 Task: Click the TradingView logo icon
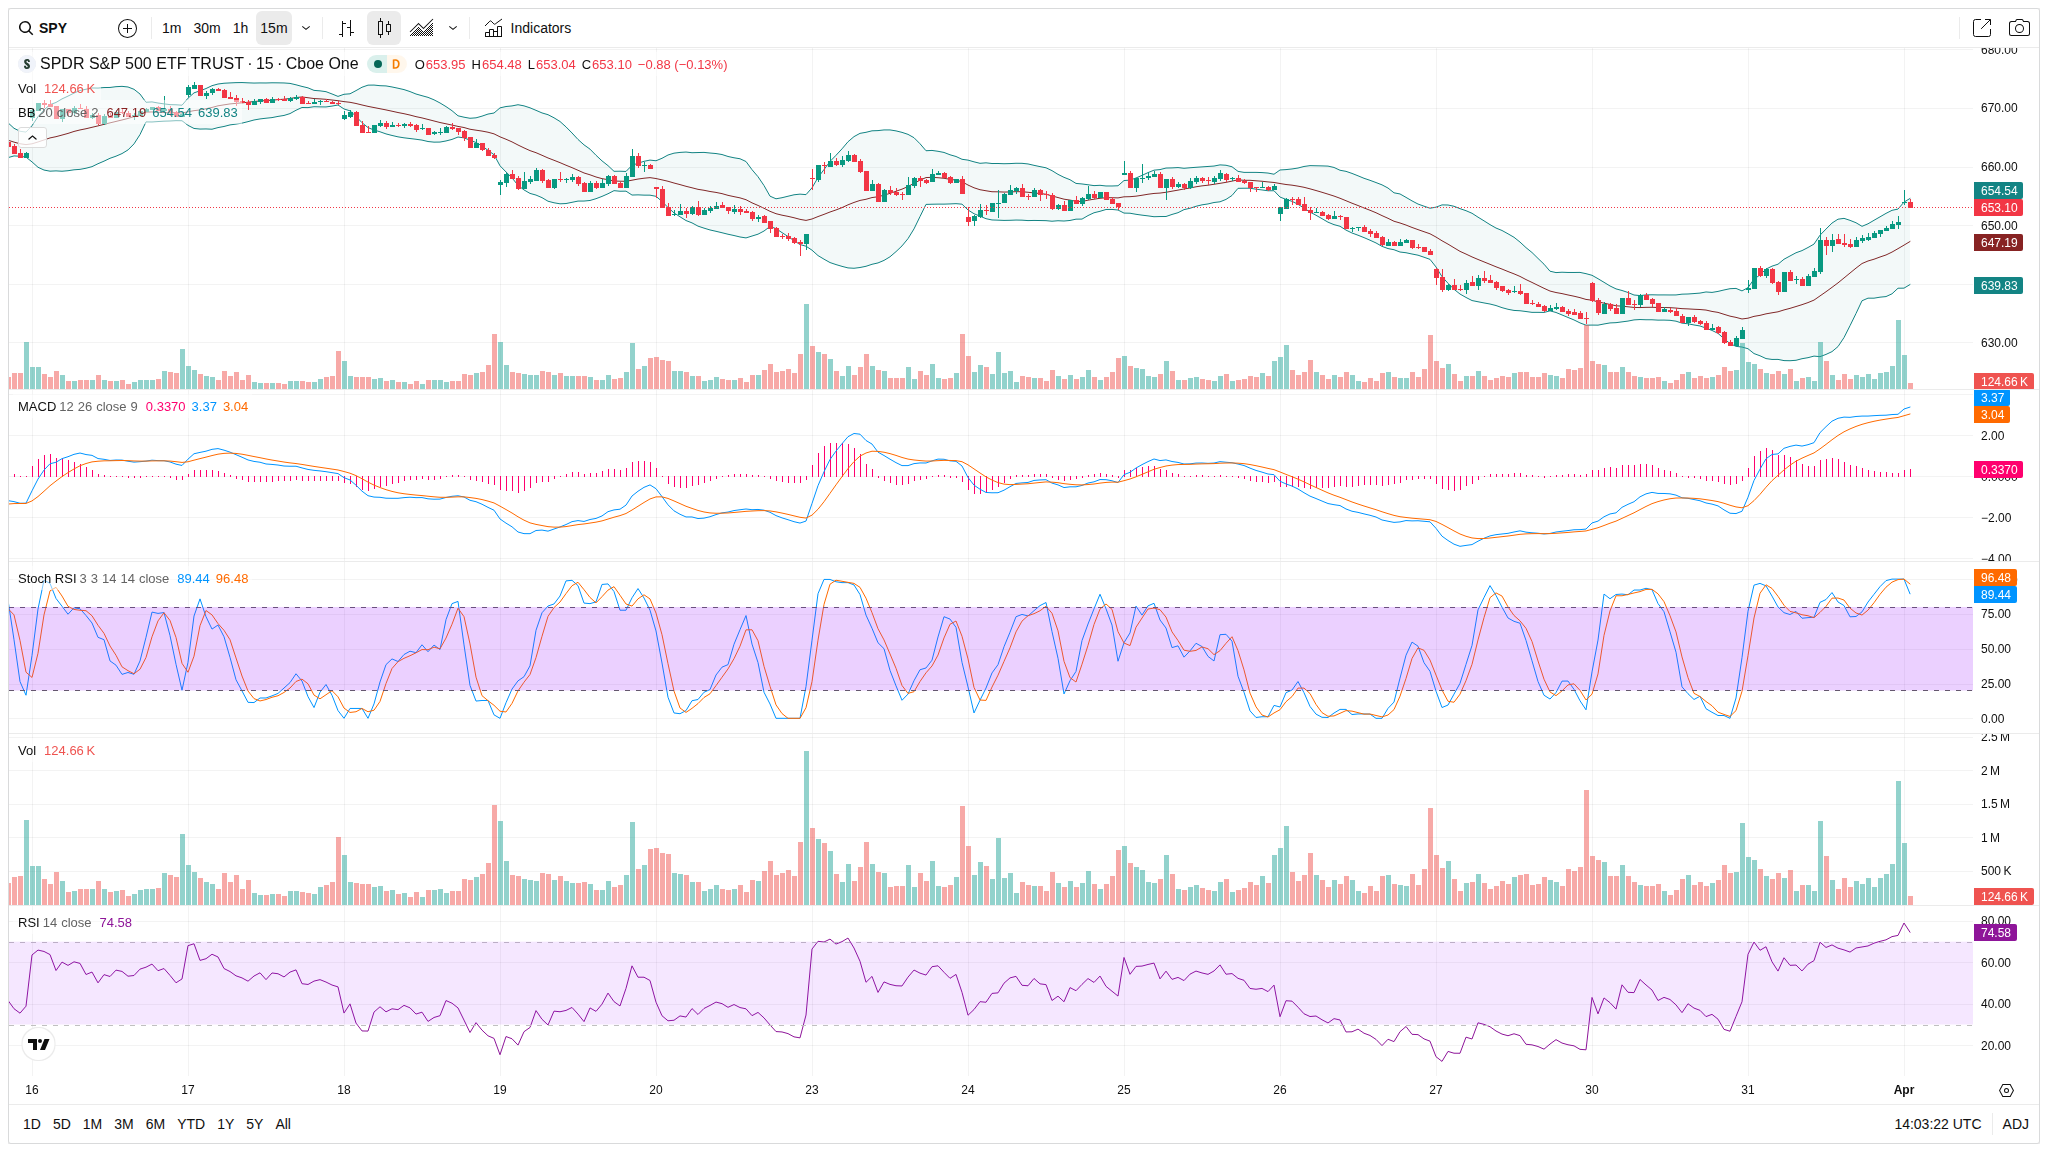tap(38, 1044)
